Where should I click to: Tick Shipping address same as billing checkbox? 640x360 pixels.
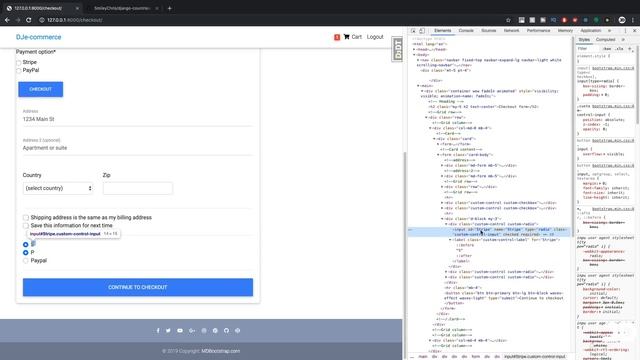click(x=26, y=218)
